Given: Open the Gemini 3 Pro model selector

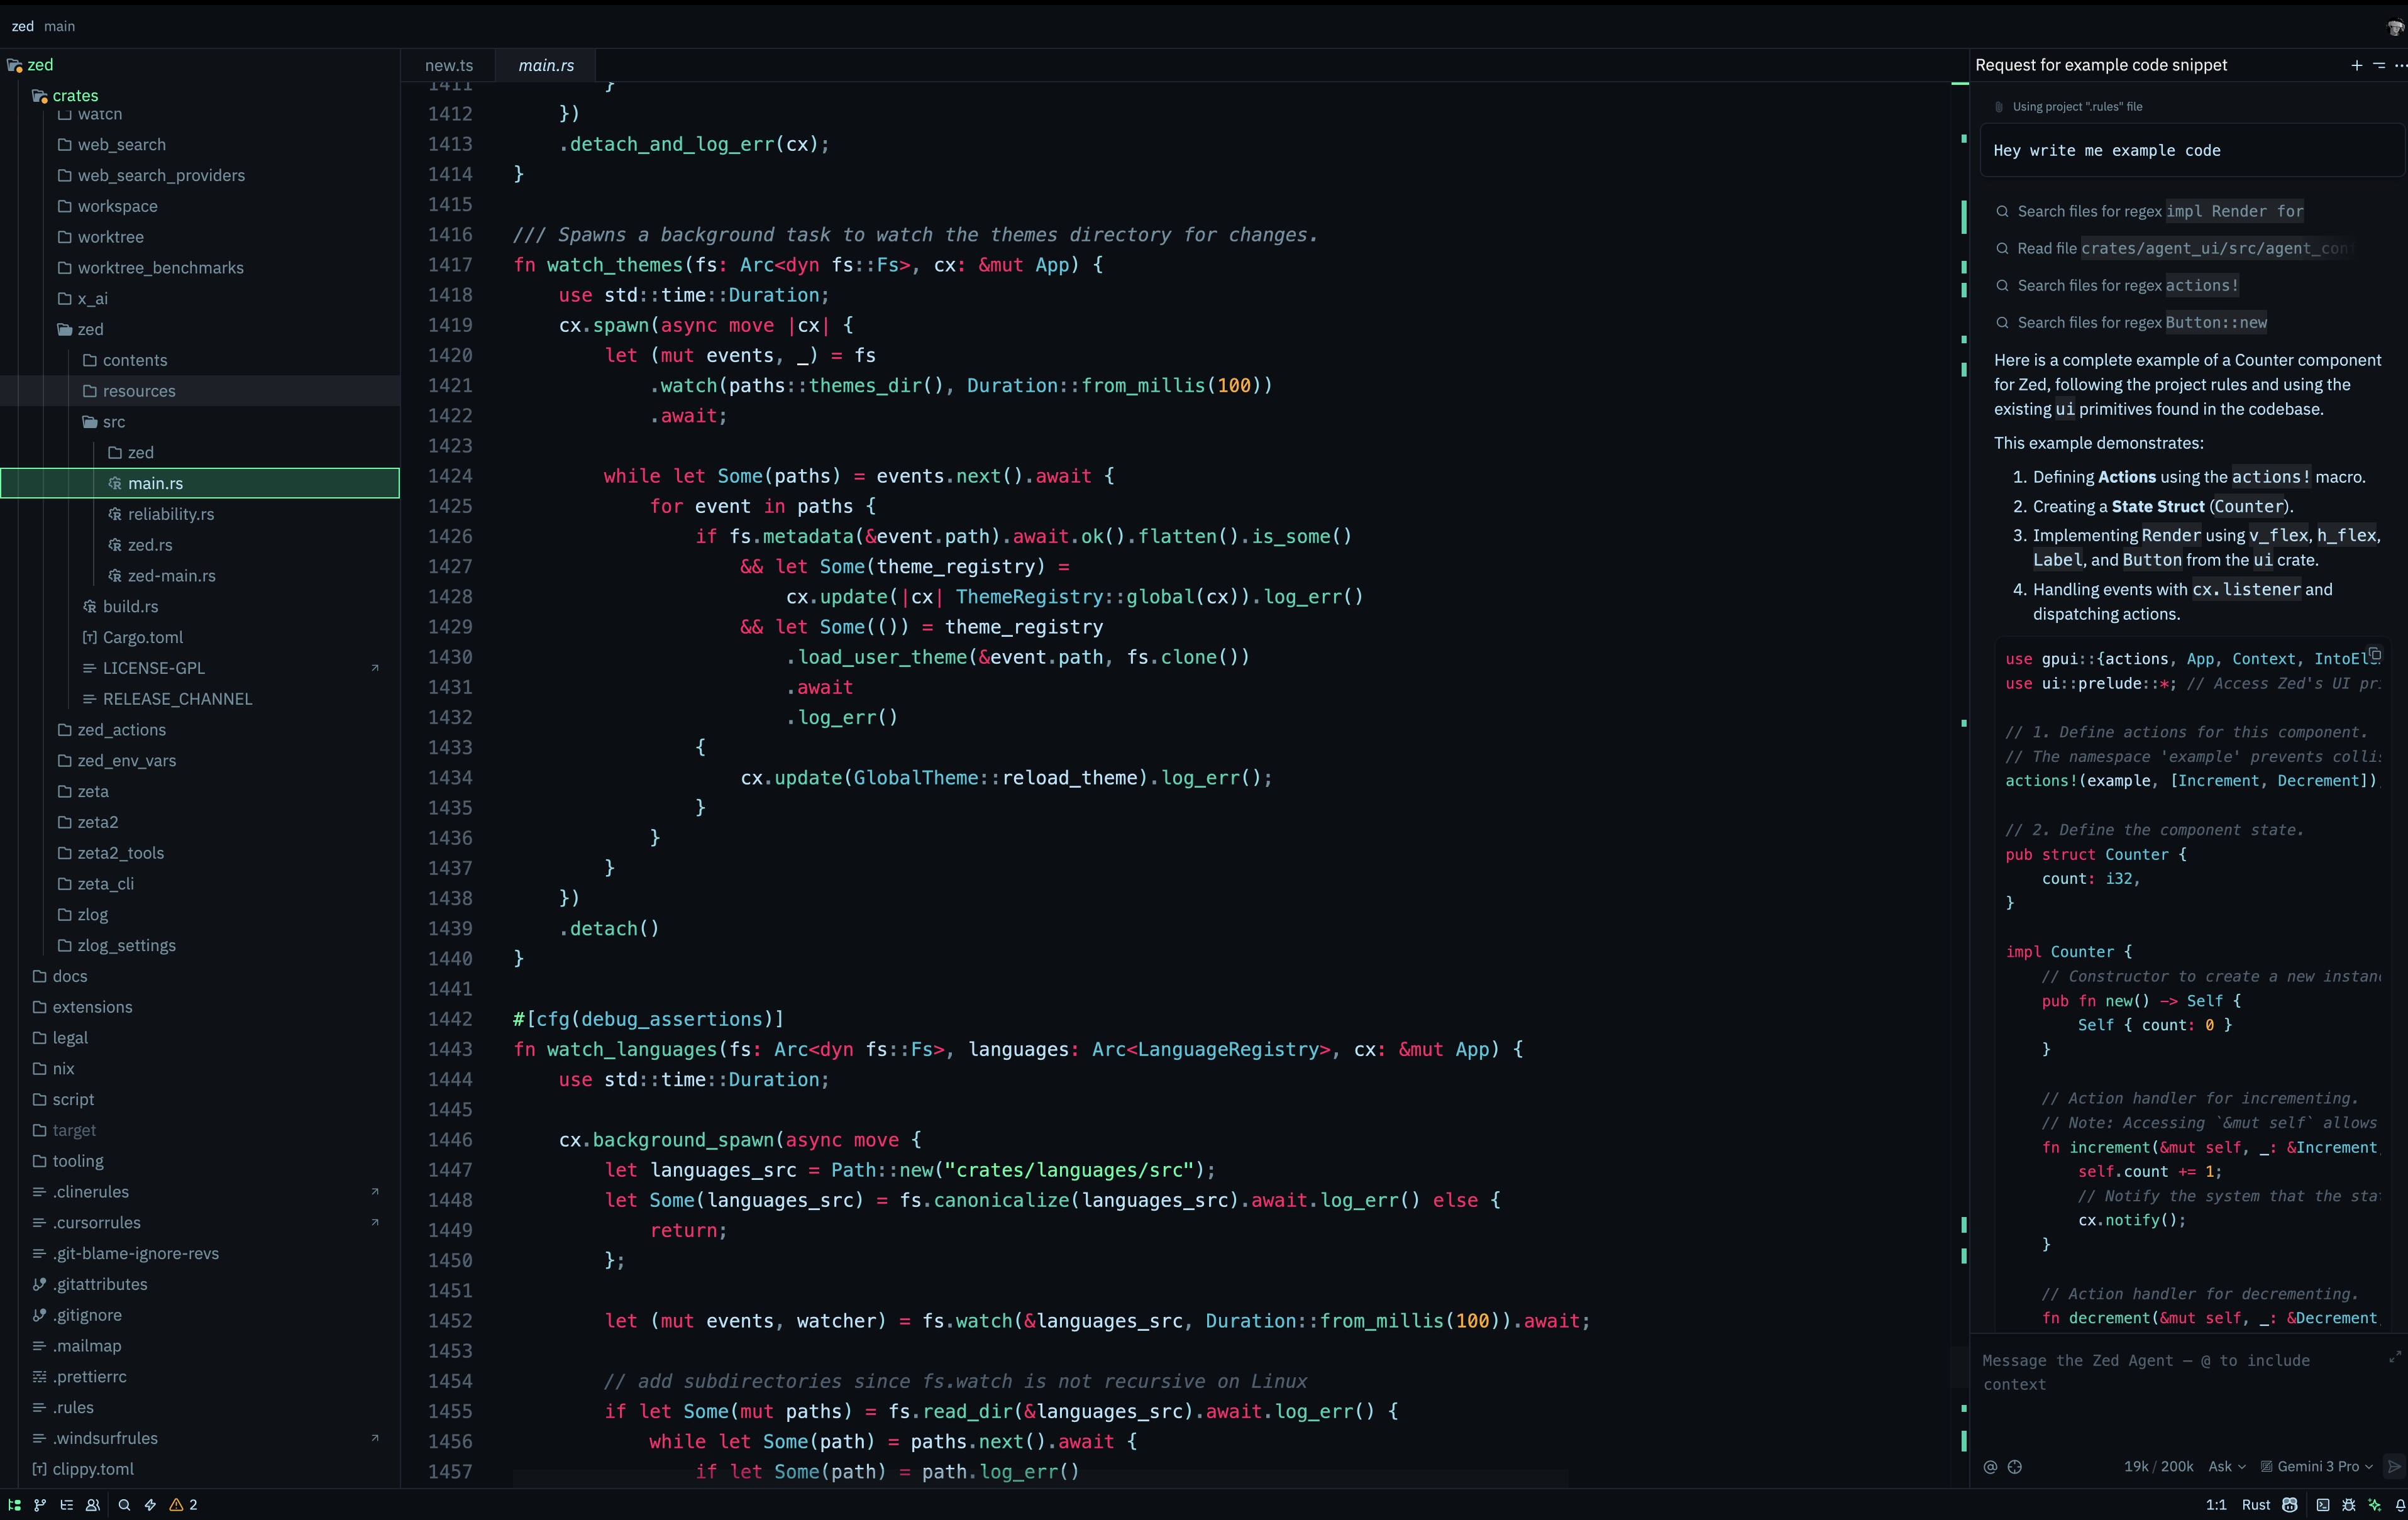Looking at the screenshot, I should (x=2317, y=1466).
